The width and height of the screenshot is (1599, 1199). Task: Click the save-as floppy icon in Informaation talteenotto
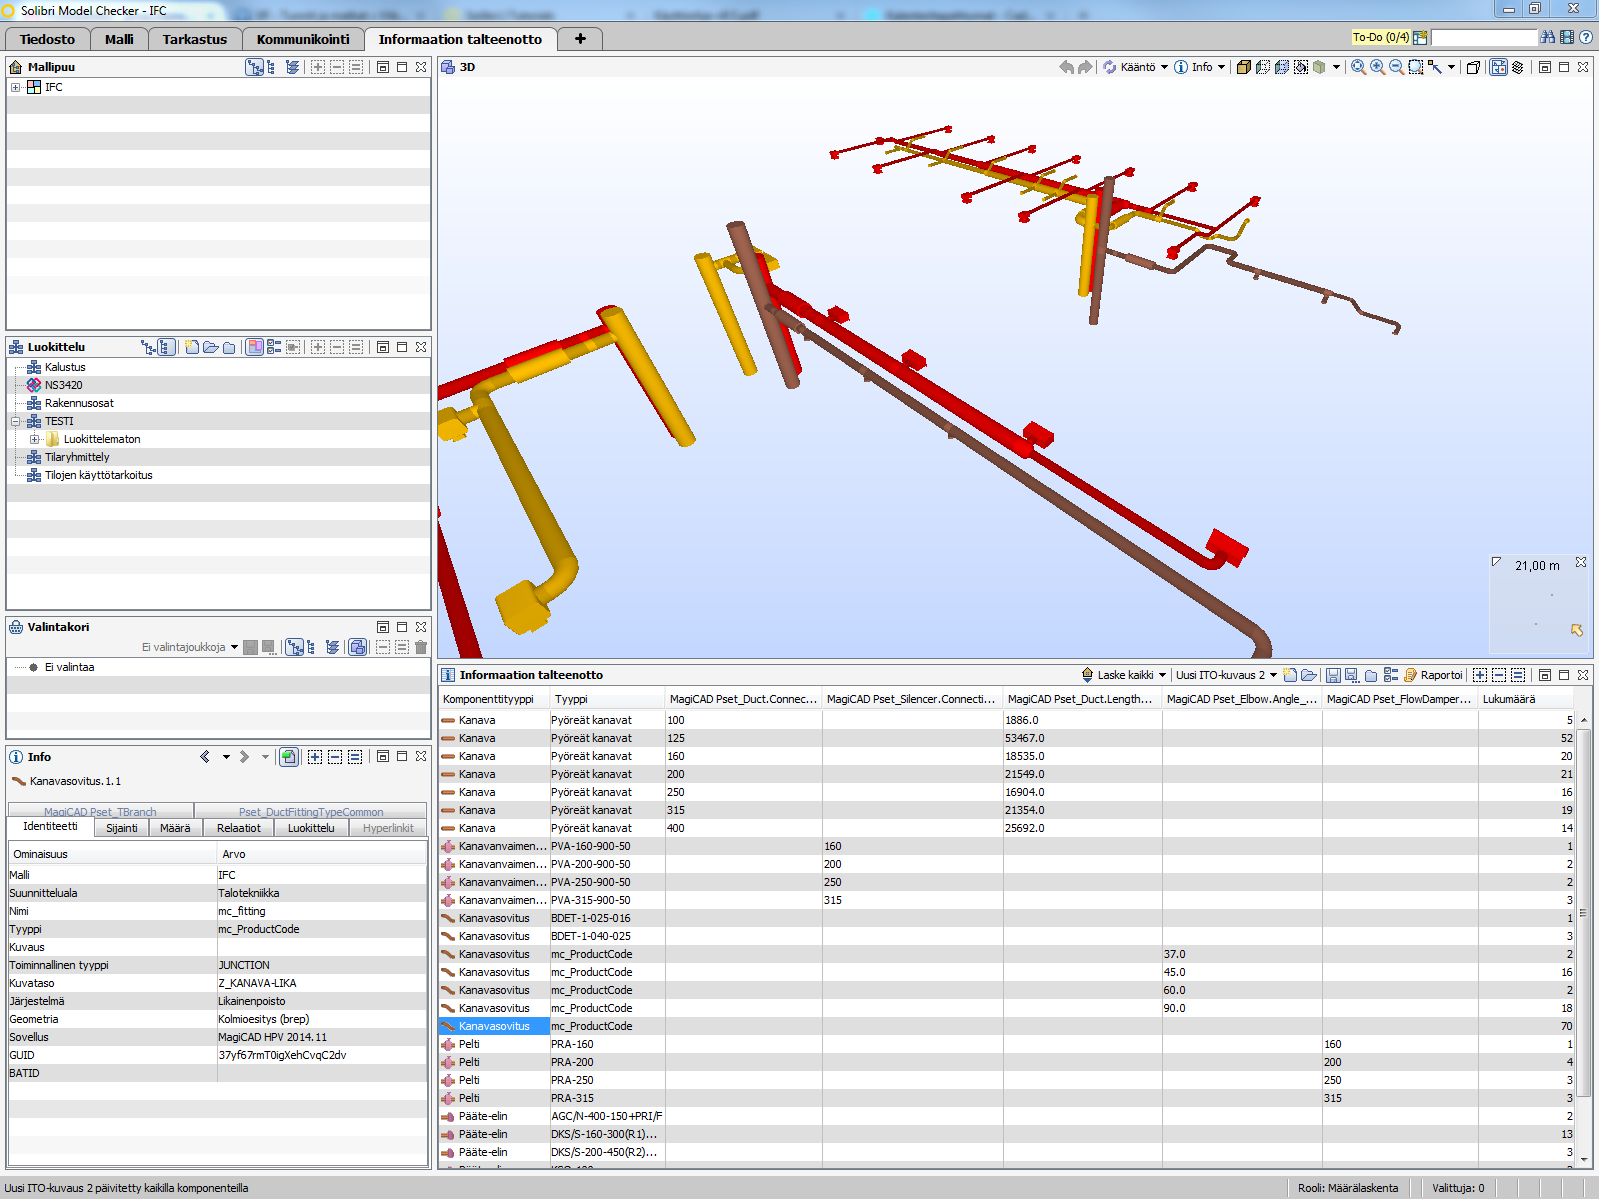coord(1352,675)
